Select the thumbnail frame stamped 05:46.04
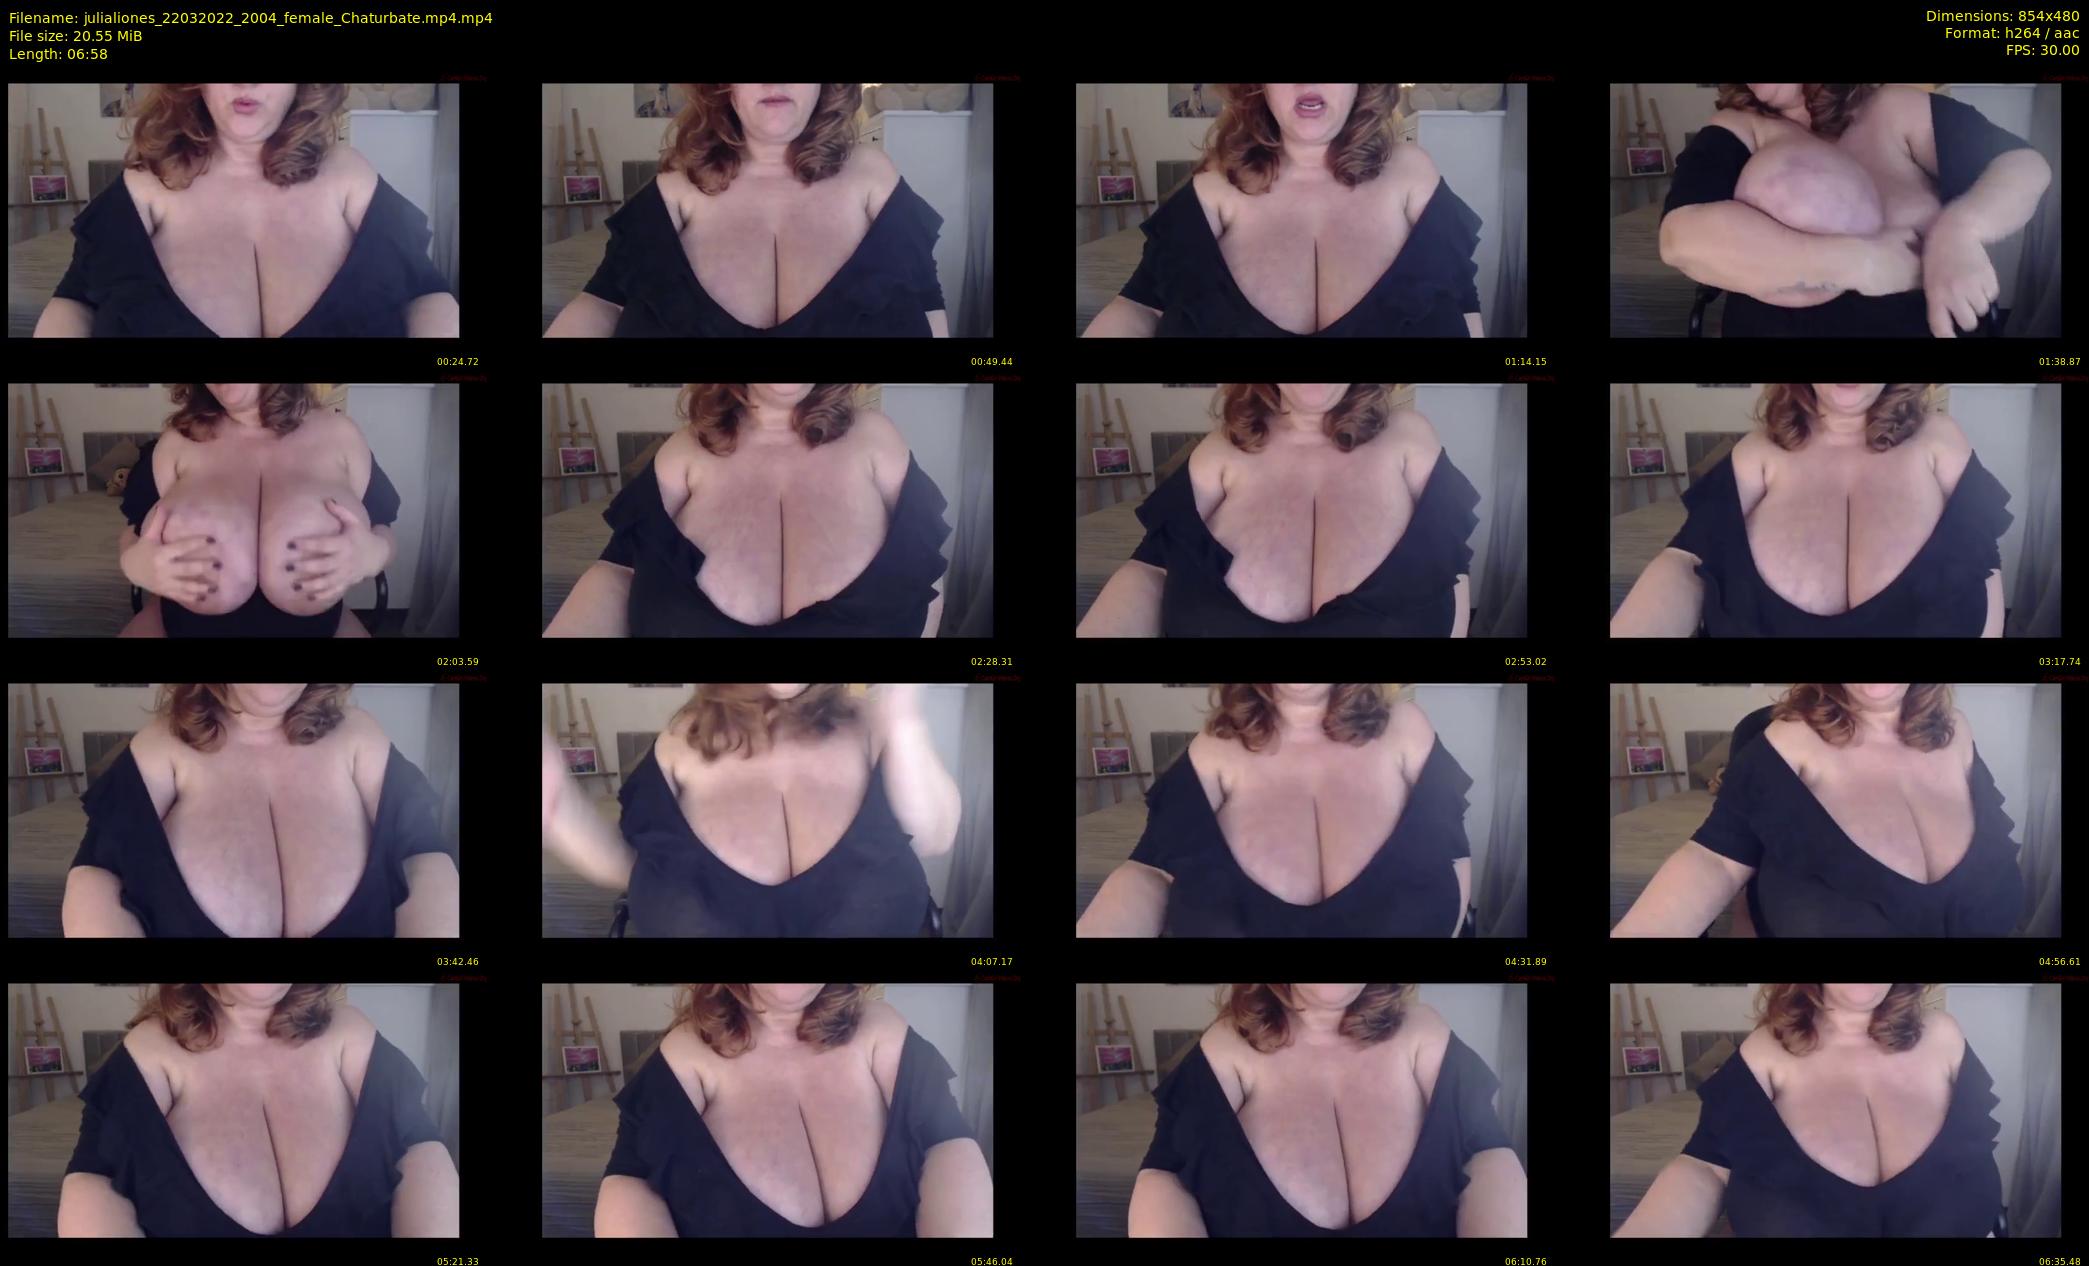2089x1266 pixels. (x=767, y=1110)
